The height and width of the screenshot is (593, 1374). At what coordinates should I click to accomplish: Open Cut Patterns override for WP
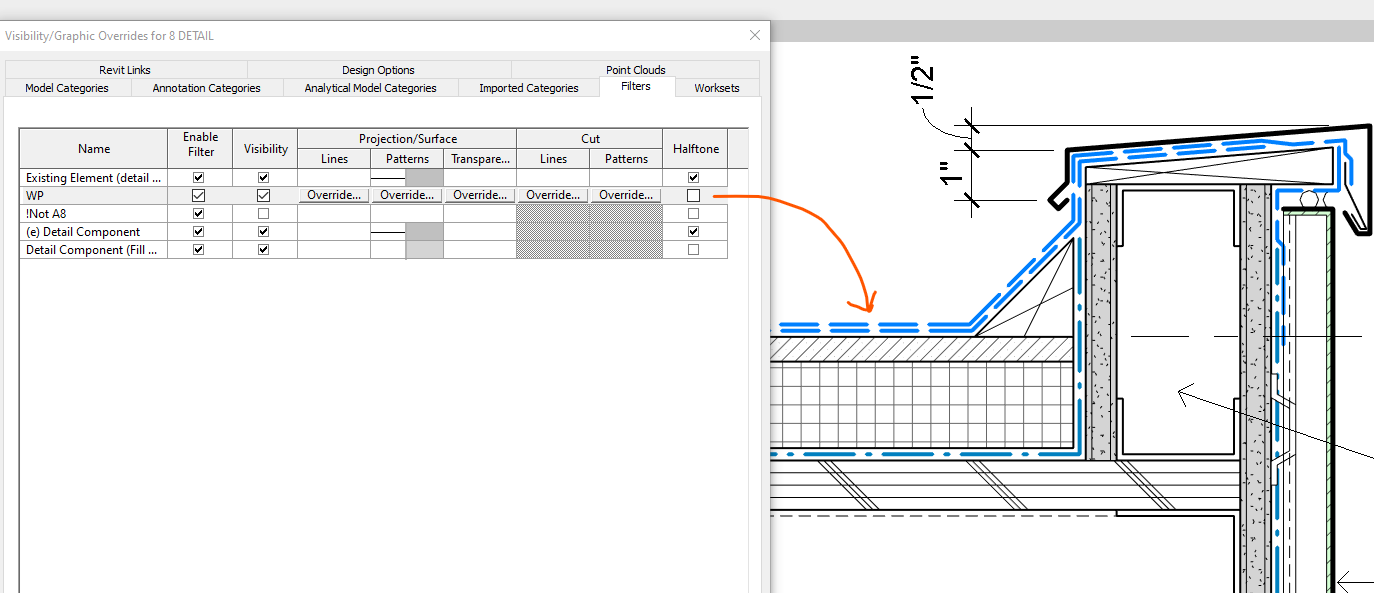click(x=625, y=195)
